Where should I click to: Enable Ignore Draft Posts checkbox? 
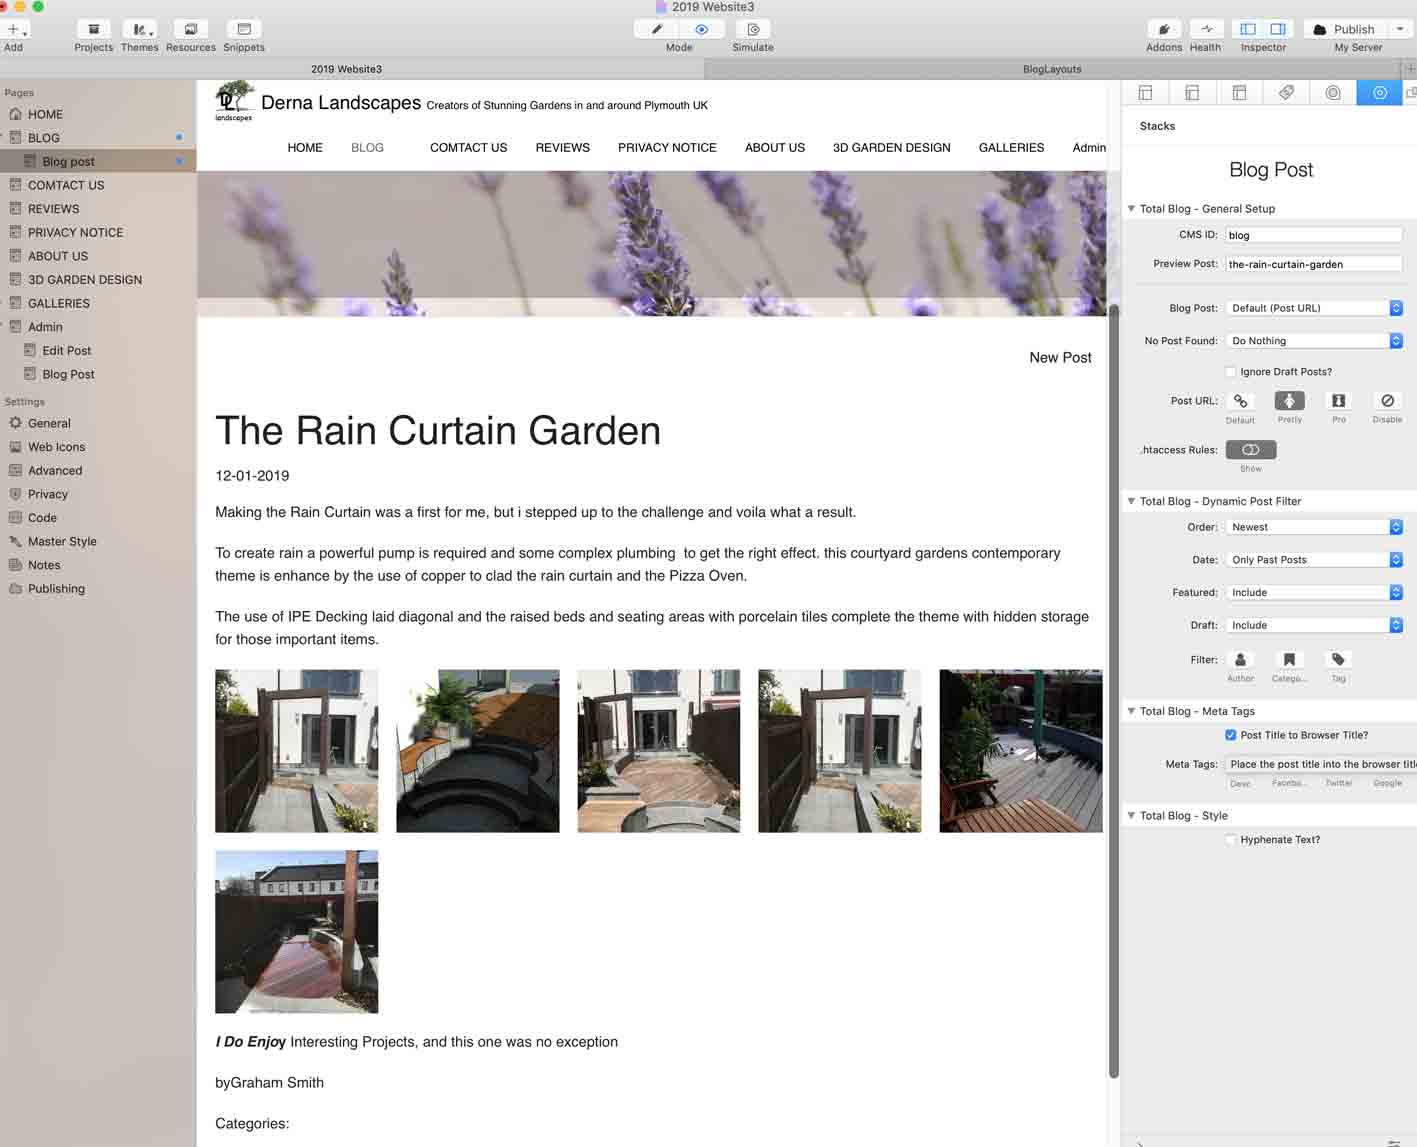[1231, 372]
